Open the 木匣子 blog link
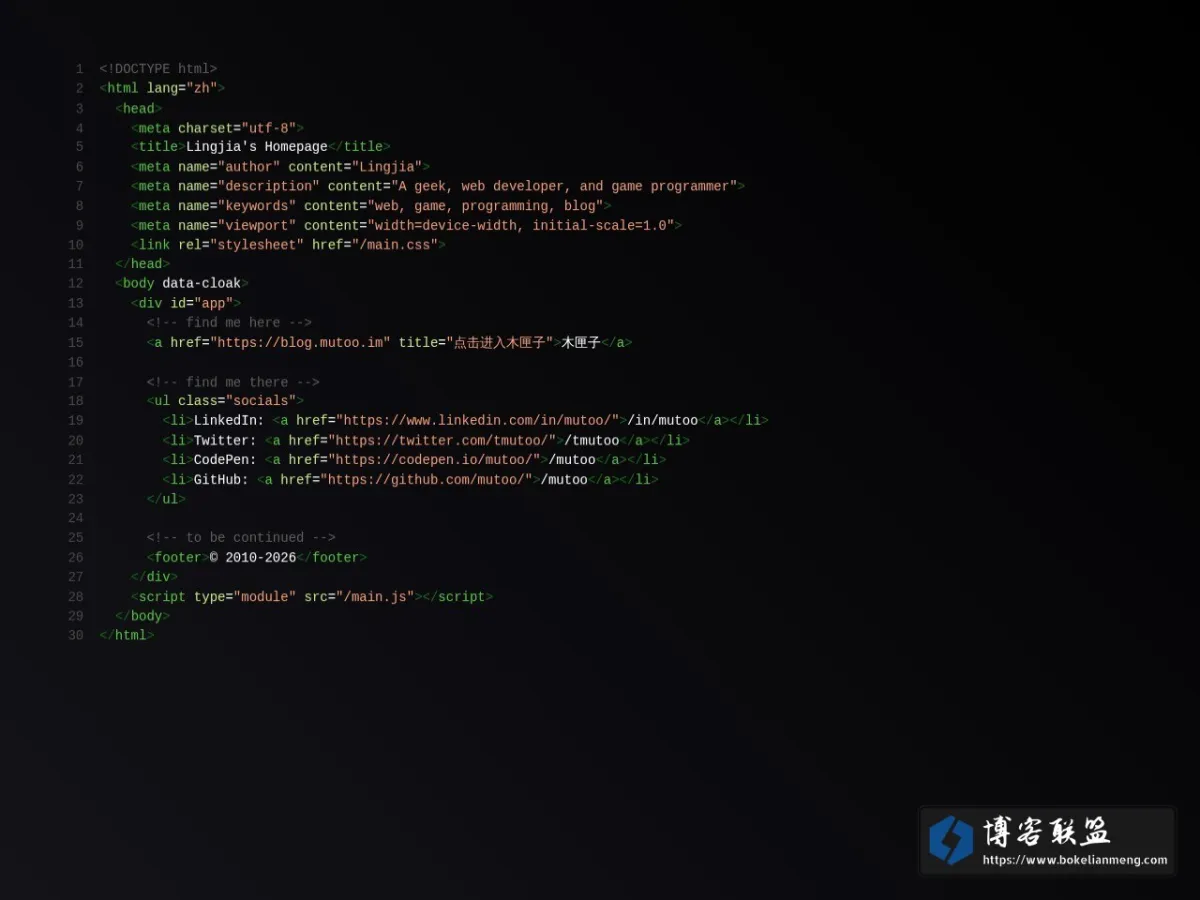The height and width of the screenshot is (900, 1200). [581, 343]
